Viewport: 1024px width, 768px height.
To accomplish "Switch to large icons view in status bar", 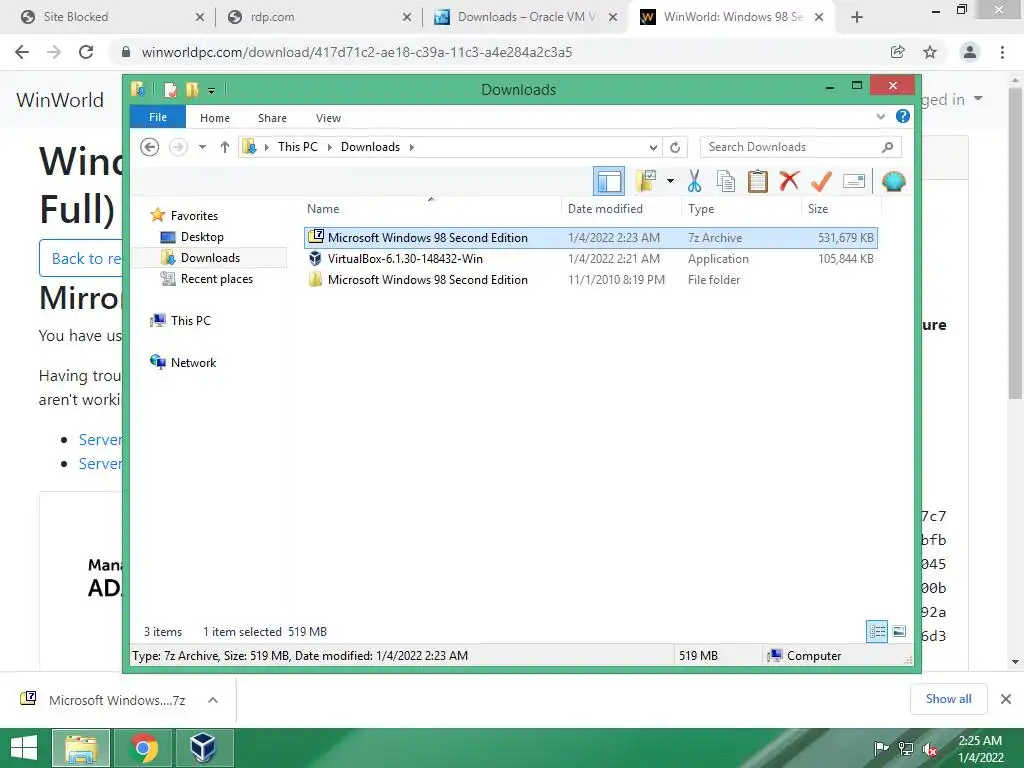I will coord(899,632).
